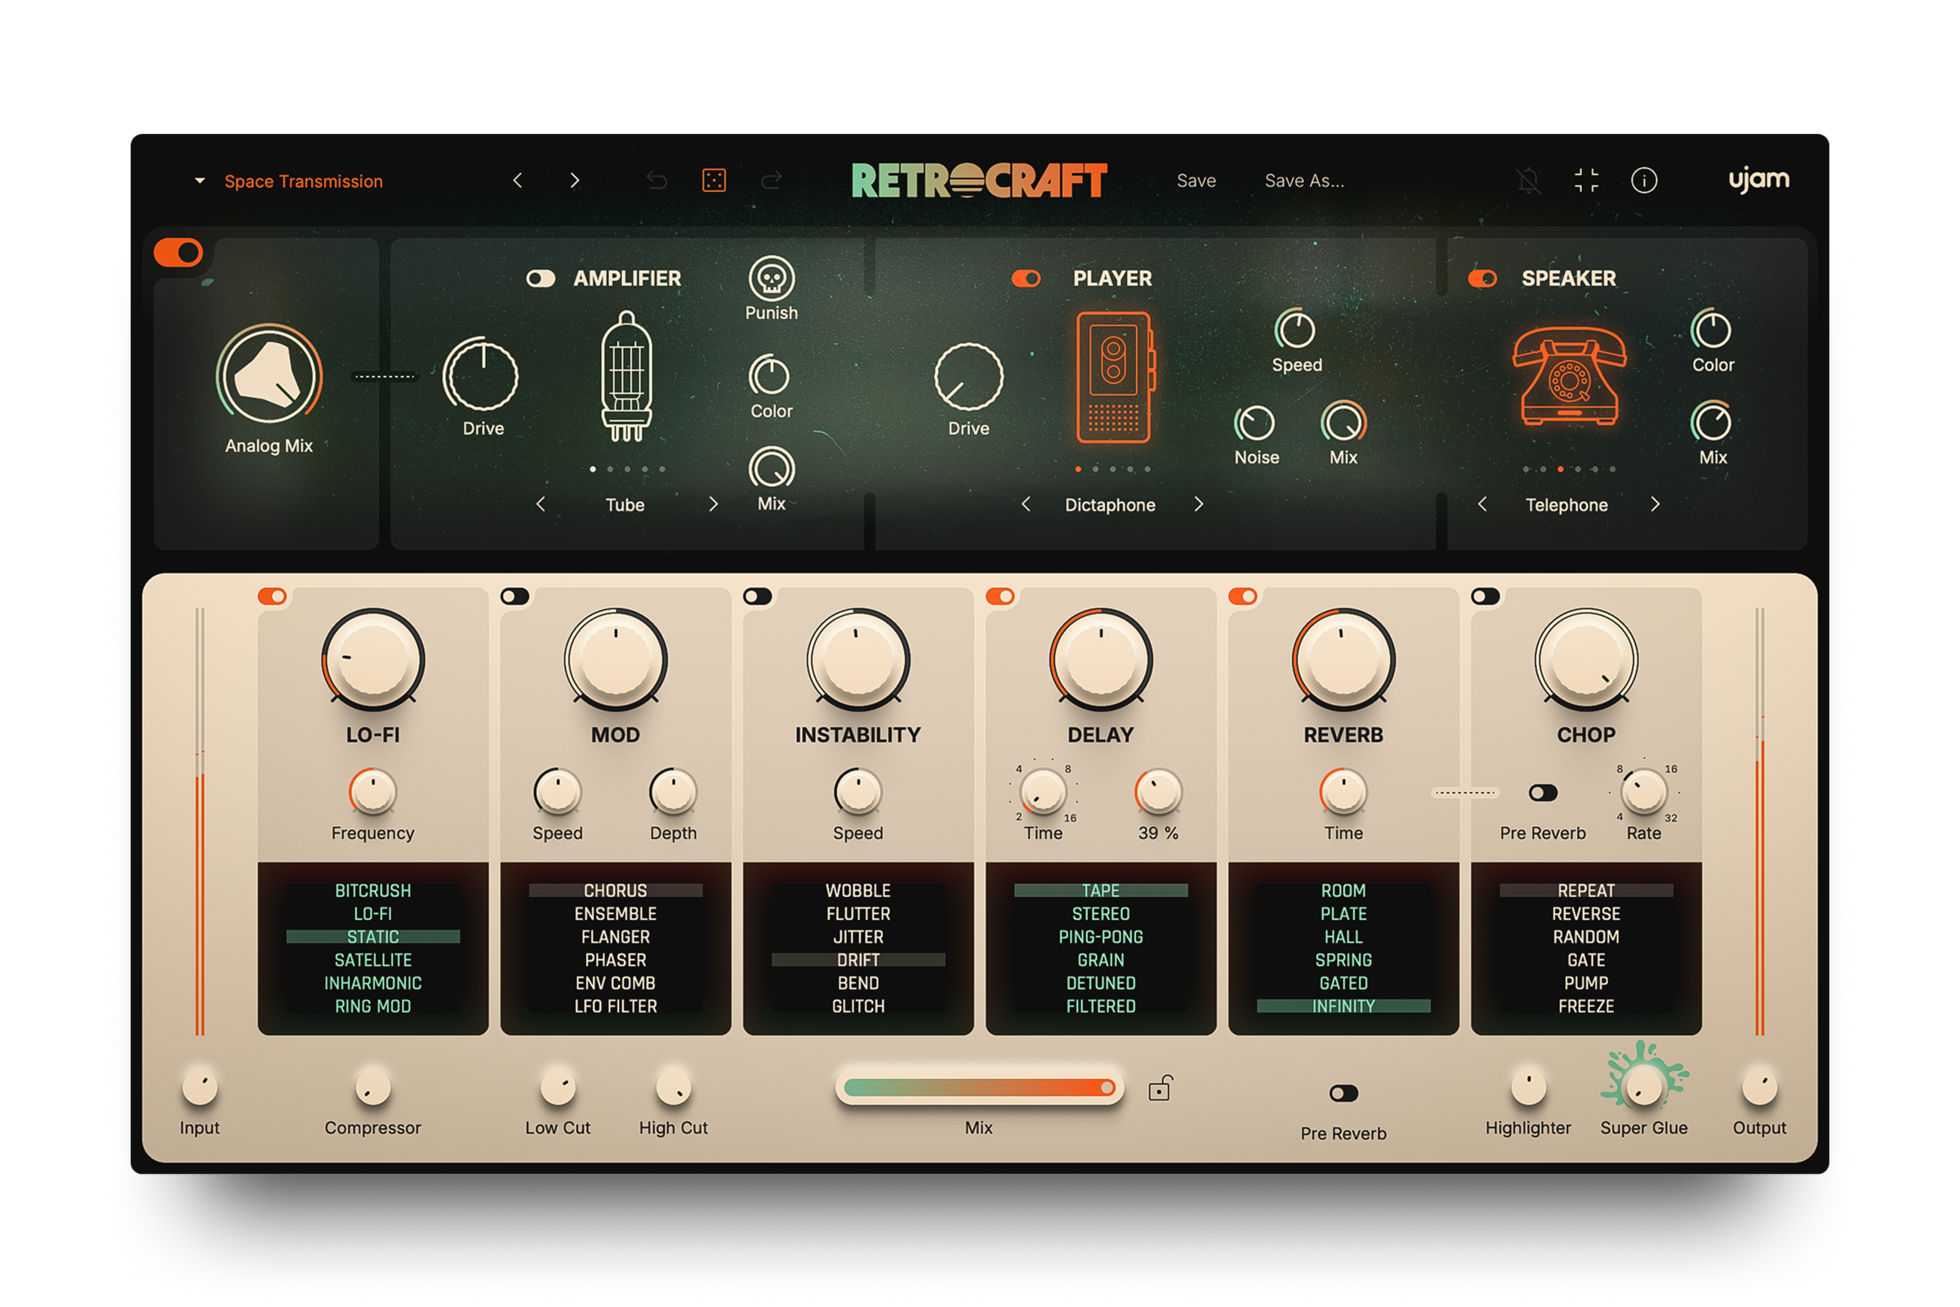Viewport: 1960px width, 1307px height.
Task: Select GLITCH instability mode
Action: tap(858, 1006)
